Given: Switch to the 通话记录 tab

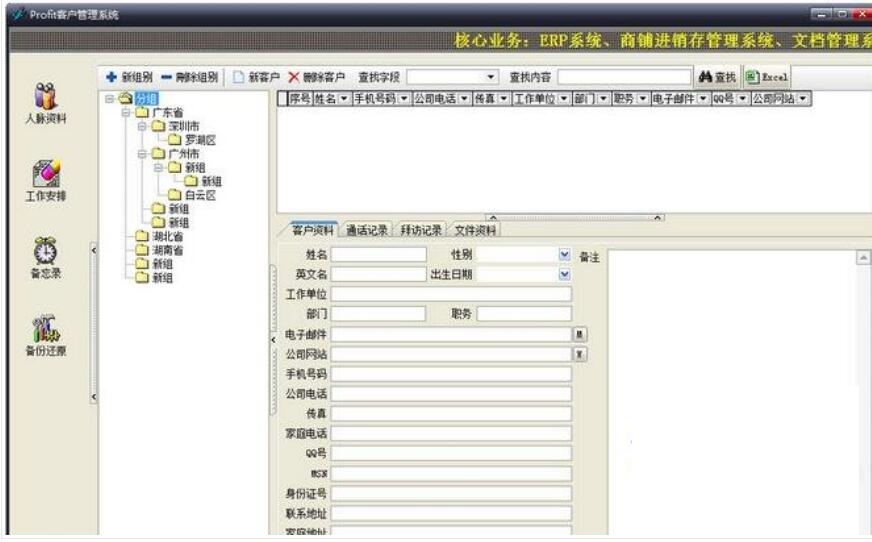Looking at the screenshot, I should tap(366, 230).
